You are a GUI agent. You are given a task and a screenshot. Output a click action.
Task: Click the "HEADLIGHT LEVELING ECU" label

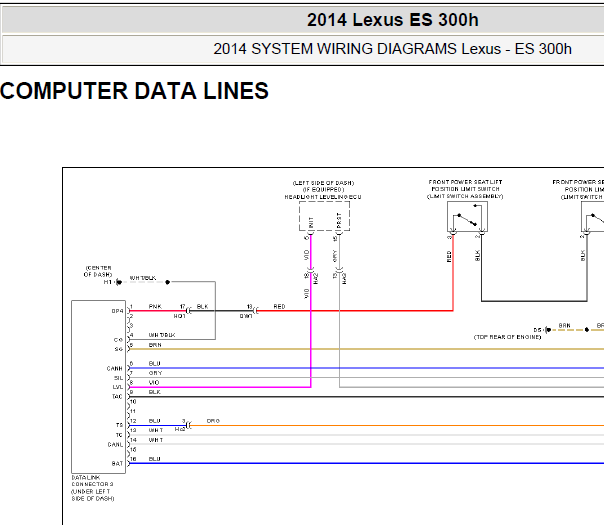[323, 197]
